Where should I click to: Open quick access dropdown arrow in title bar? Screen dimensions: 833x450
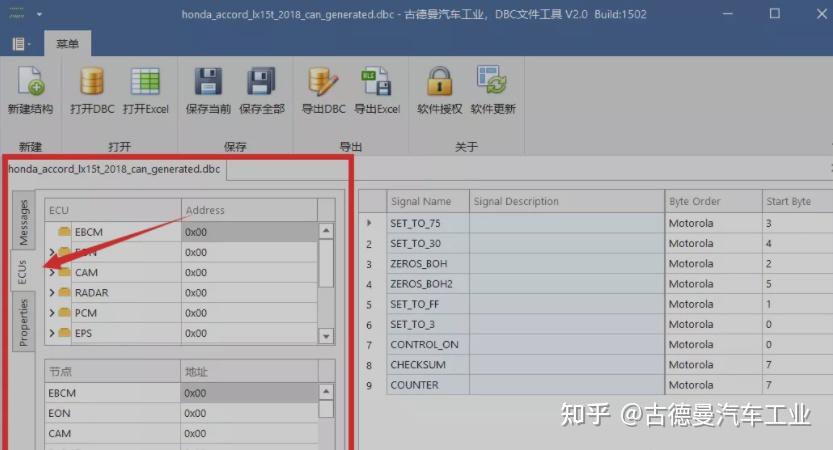[39, 14]
